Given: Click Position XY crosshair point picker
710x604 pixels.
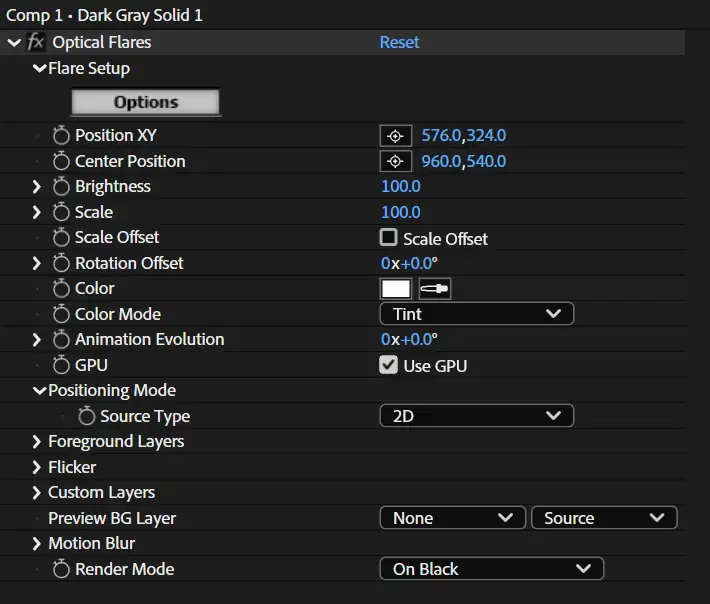Looking at the screenshot, I should [395, 135].
